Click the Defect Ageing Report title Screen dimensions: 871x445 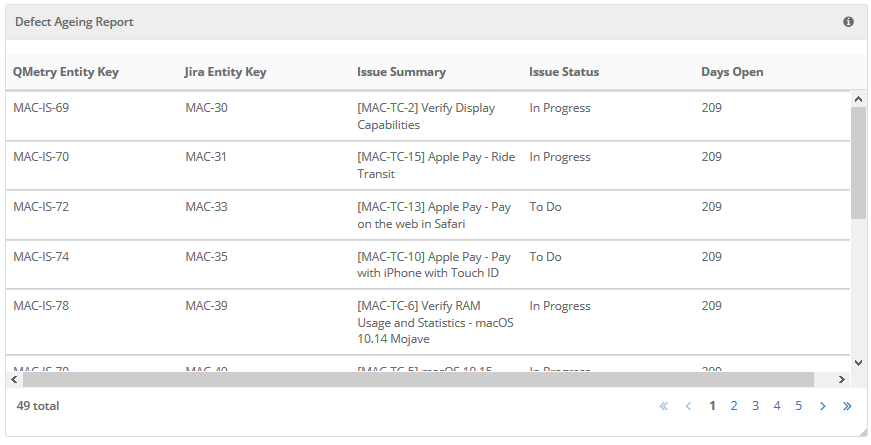point(74,22)
